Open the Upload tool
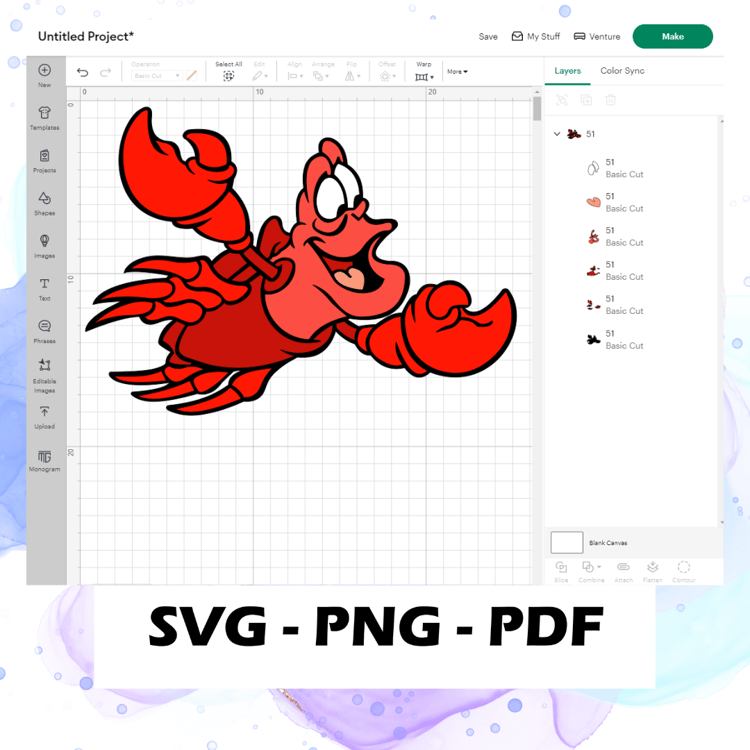This screenshot has width=750, height=750. pyautogui.click(x=44, y=417)
